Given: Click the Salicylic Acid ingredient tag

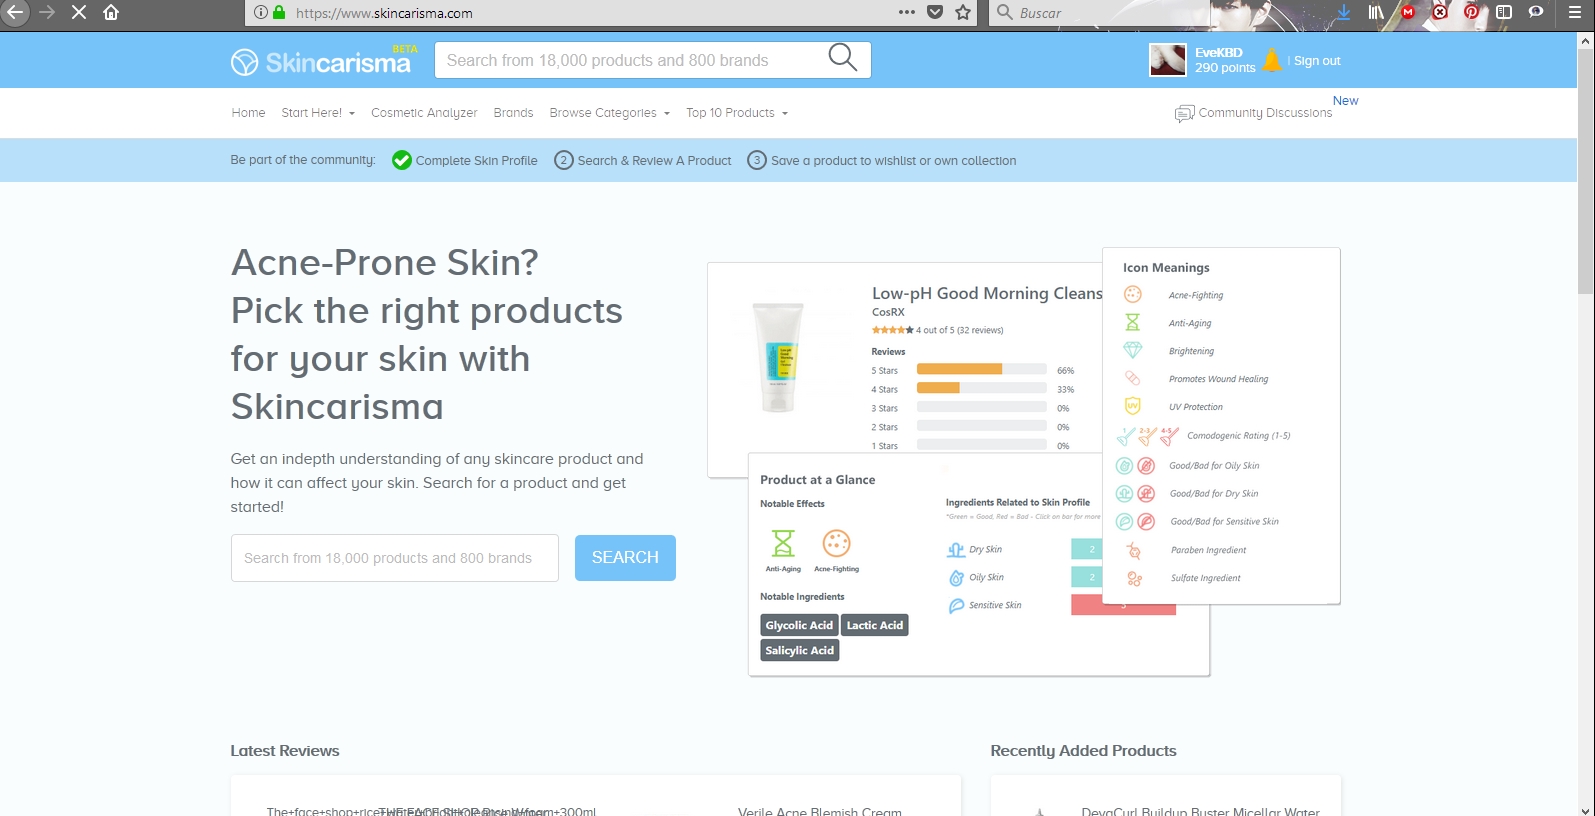Looking at the screenshot, I should [x=799, y=650].
